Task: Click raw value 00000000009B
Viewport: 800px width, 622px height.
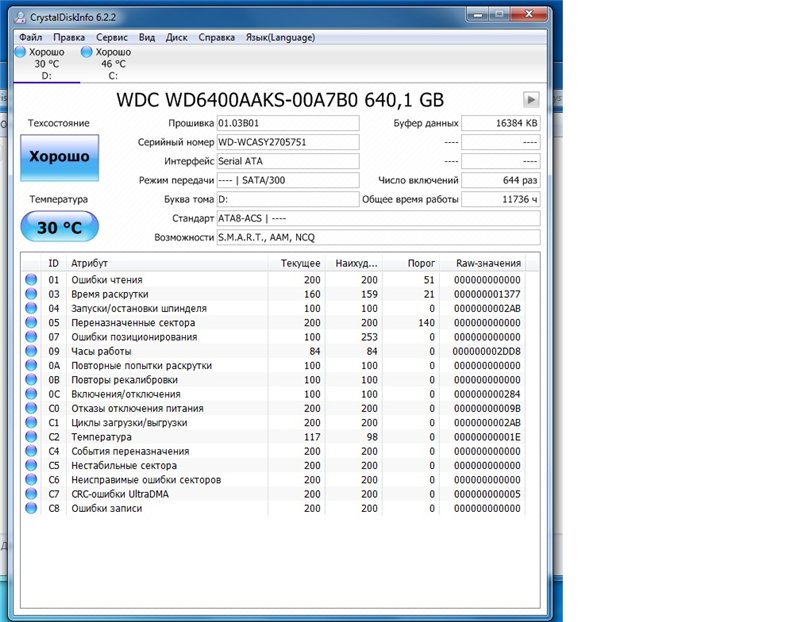Action: click(x=487, y=408)
